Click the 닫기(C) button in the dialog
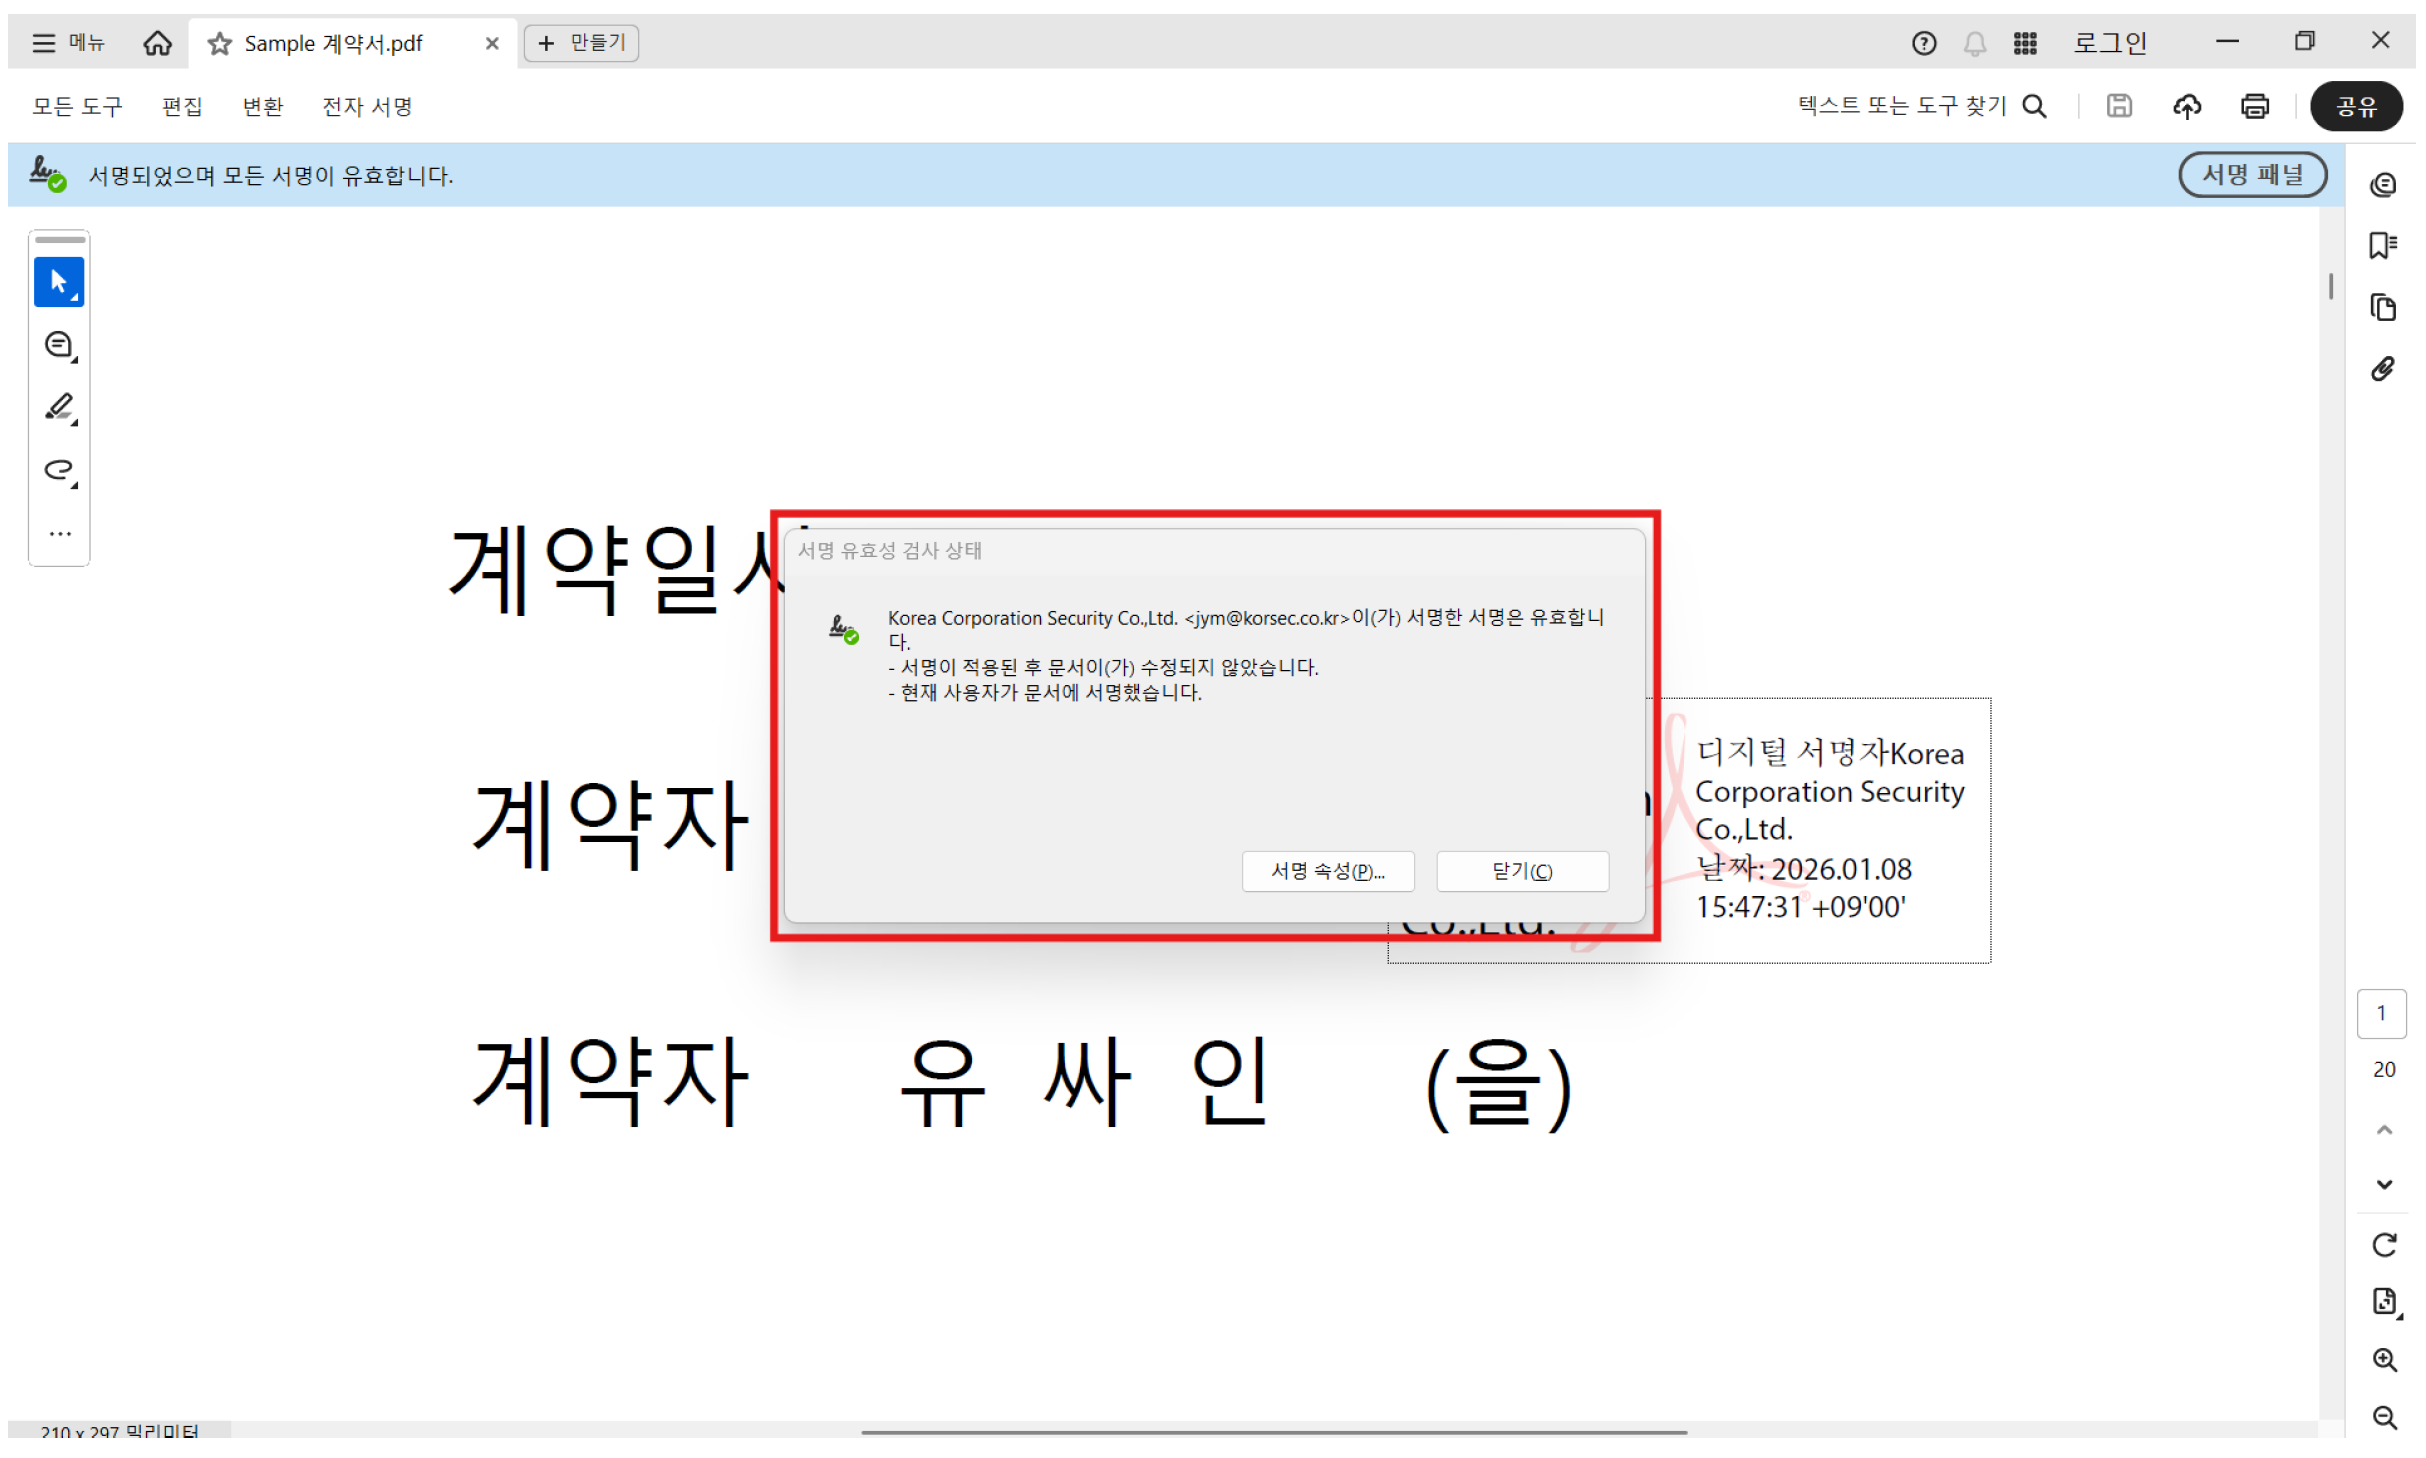Viewport: 2426px width, 1458px height. [x=1521, y=870]
